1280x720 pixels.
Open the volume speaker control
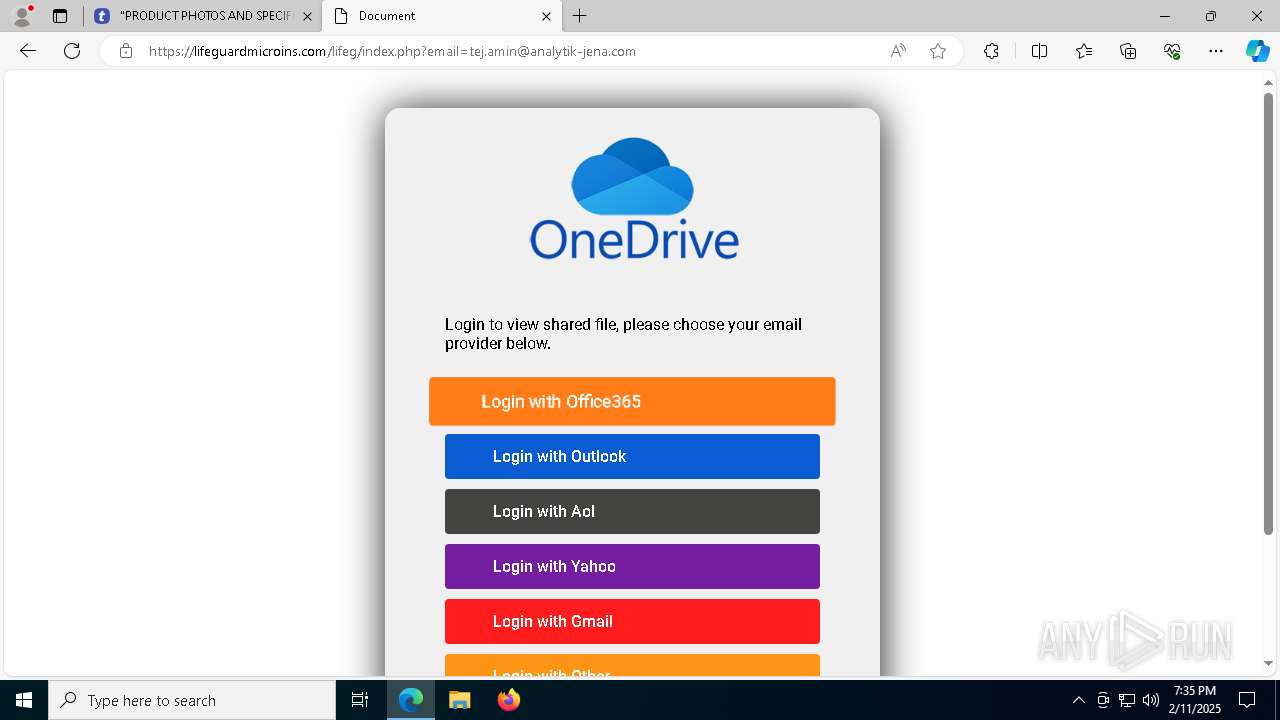[x=1150, y=700]
